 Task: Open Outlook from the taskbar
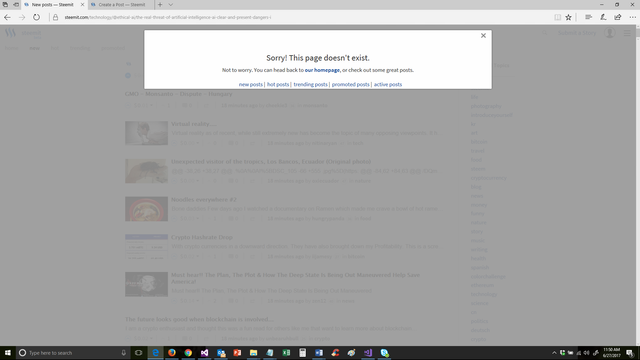tap(221, 353)
